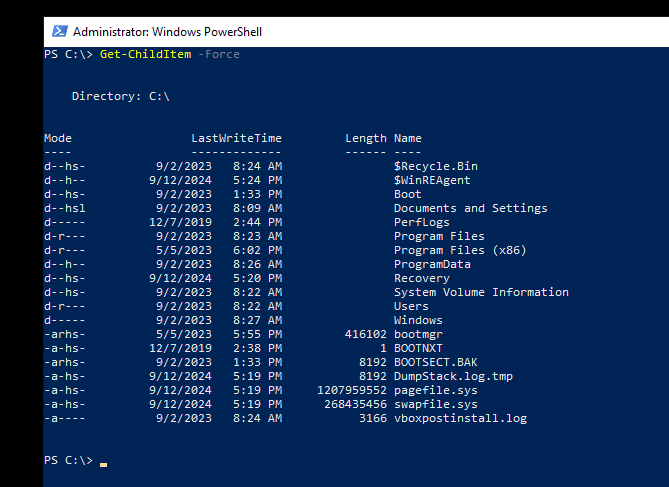Click the Length column header

365,138
